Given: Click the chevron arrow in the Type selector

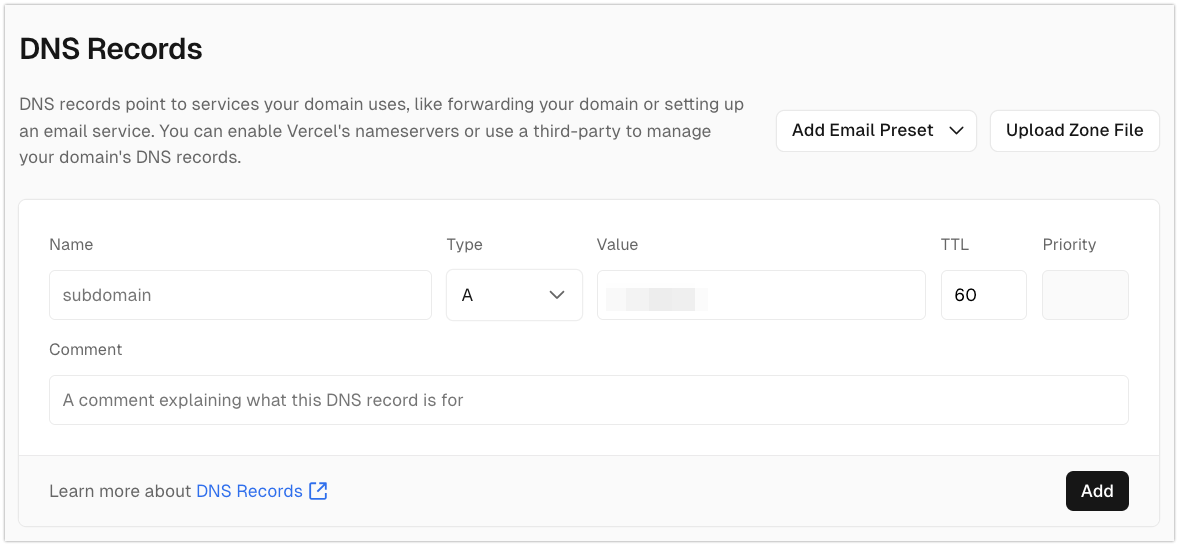Looking at the screenshot, I should (557, 295).
